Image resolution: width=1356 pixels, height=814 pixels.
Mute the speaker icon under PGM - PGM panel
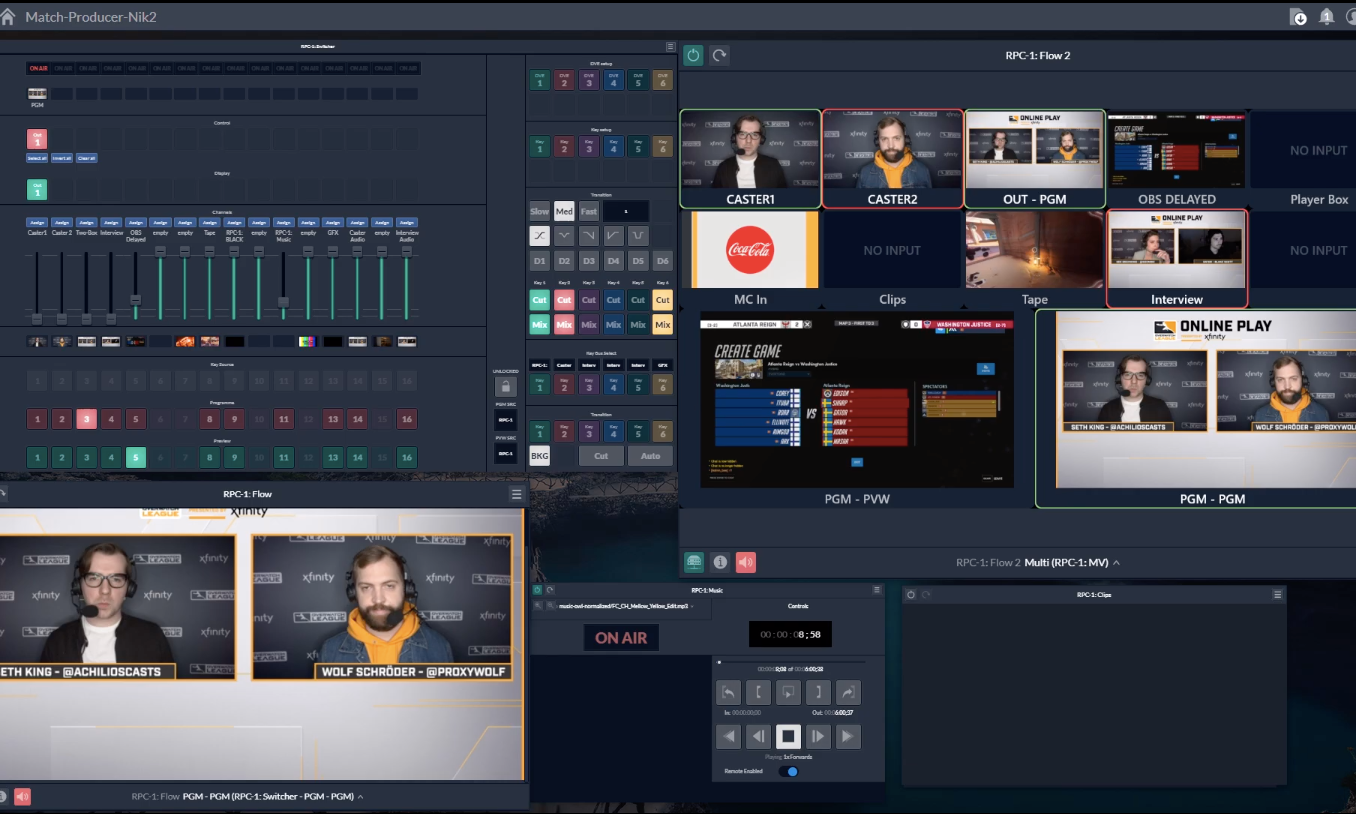click(20, 796)
